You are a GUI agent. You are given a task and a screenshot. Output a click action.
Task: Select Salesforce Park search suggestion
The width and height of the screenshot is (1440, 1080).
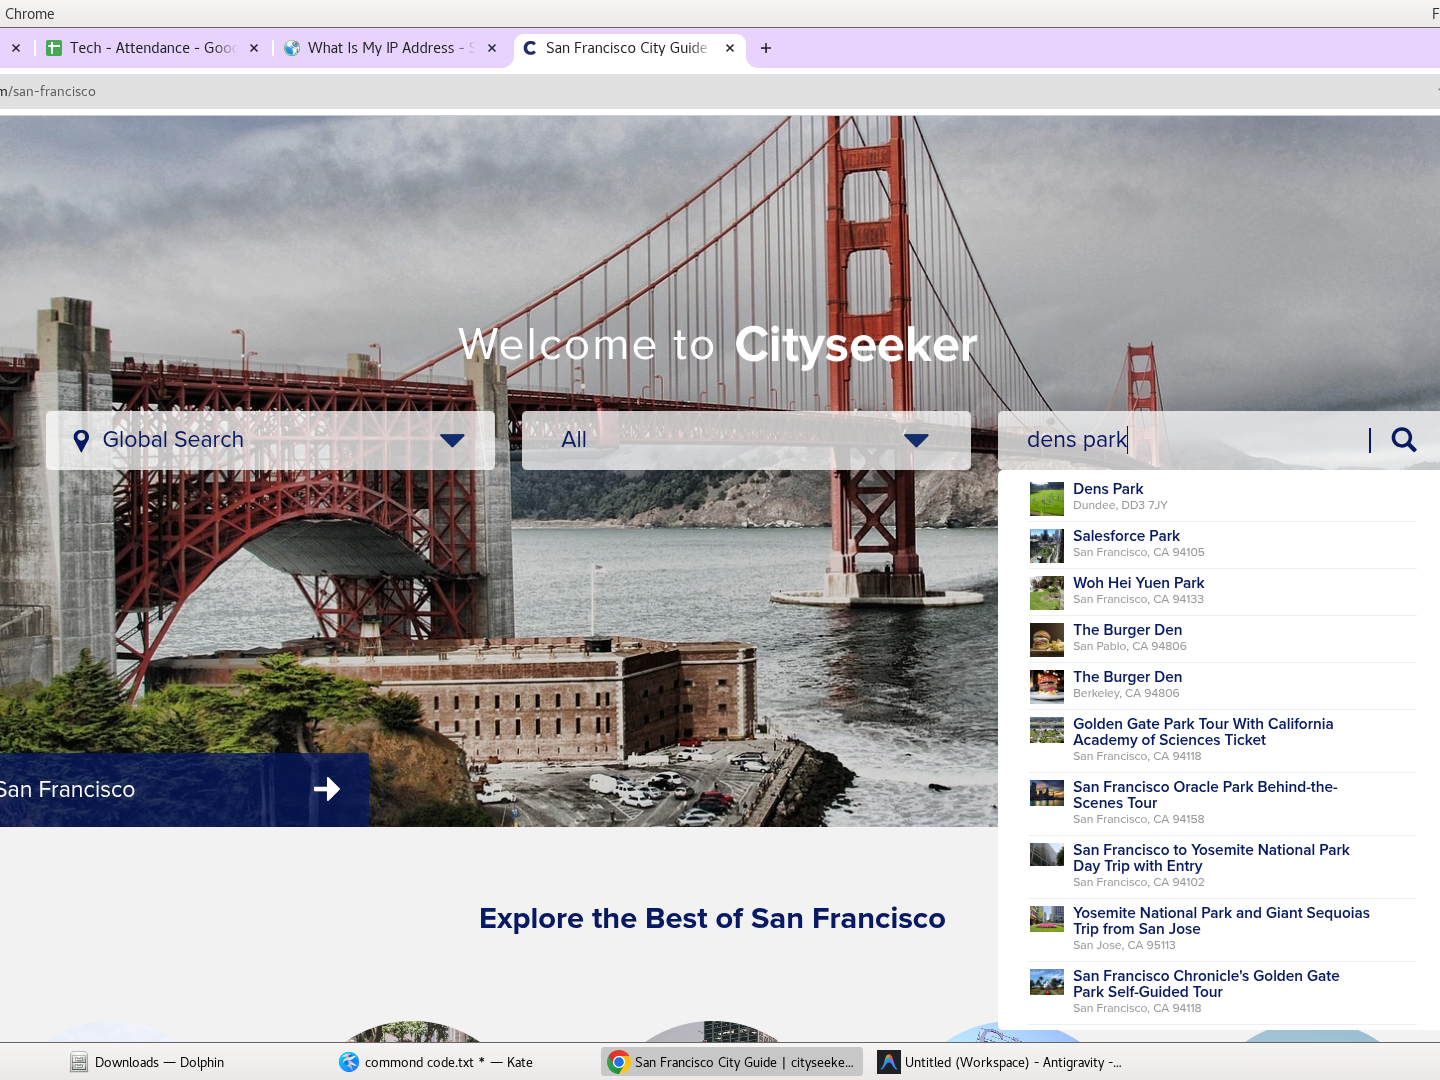[x=1126, y=536]
